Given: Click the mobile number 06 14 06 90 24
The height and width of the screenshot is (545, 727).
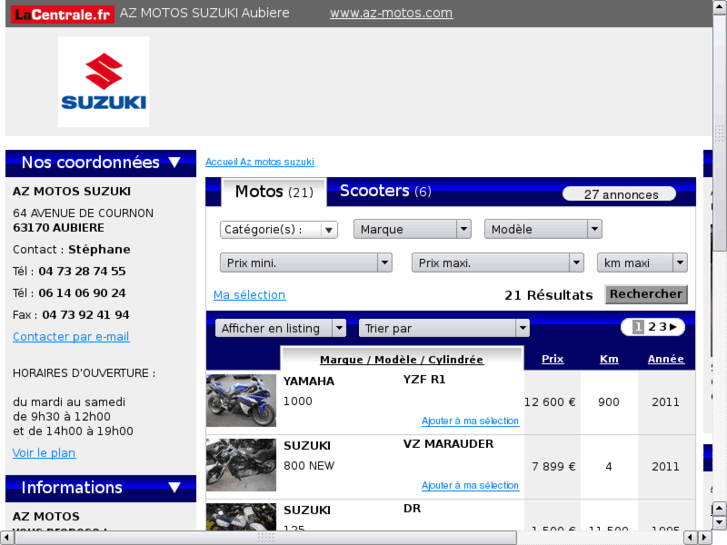Looking at the screenshot, I should click(82, 293).
